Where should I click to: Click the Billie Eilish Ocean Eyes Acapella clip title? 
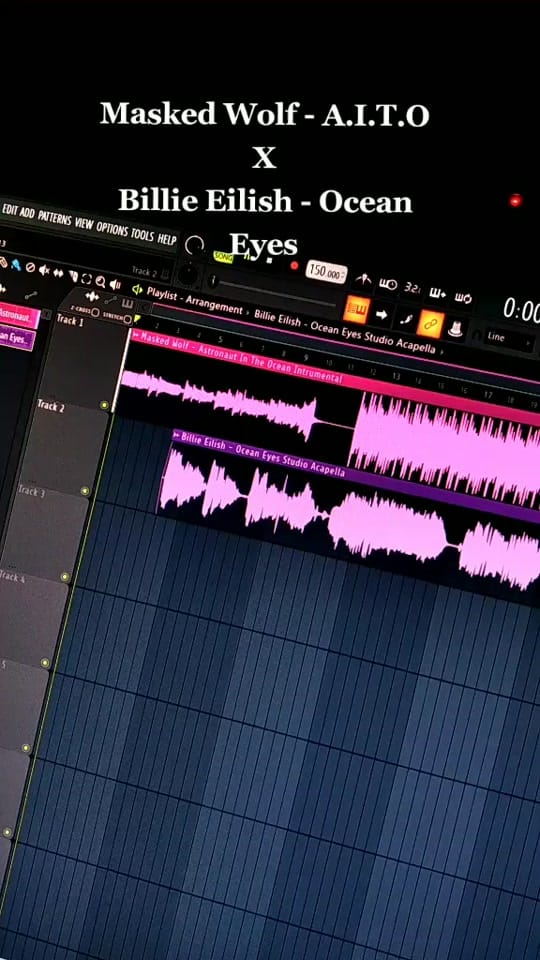point(263,456)
